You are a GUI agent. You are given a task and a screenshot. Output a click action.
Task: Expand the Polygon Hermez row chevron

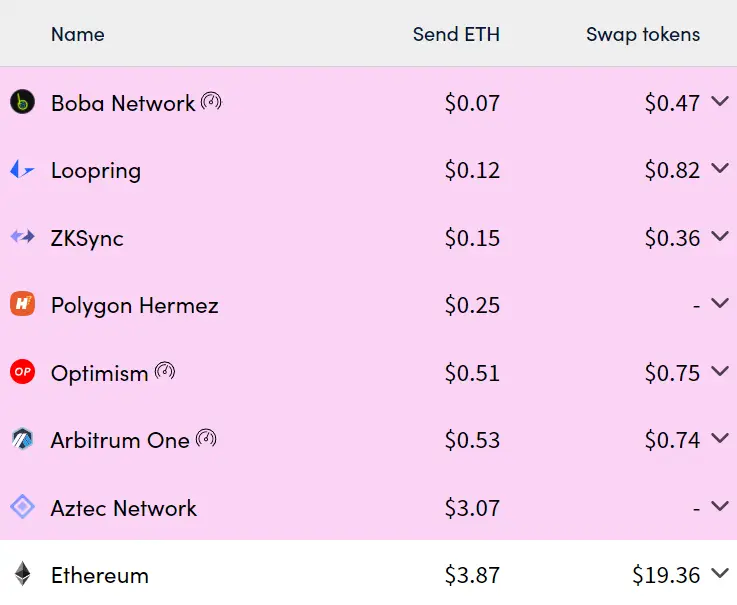coord(720,304)
